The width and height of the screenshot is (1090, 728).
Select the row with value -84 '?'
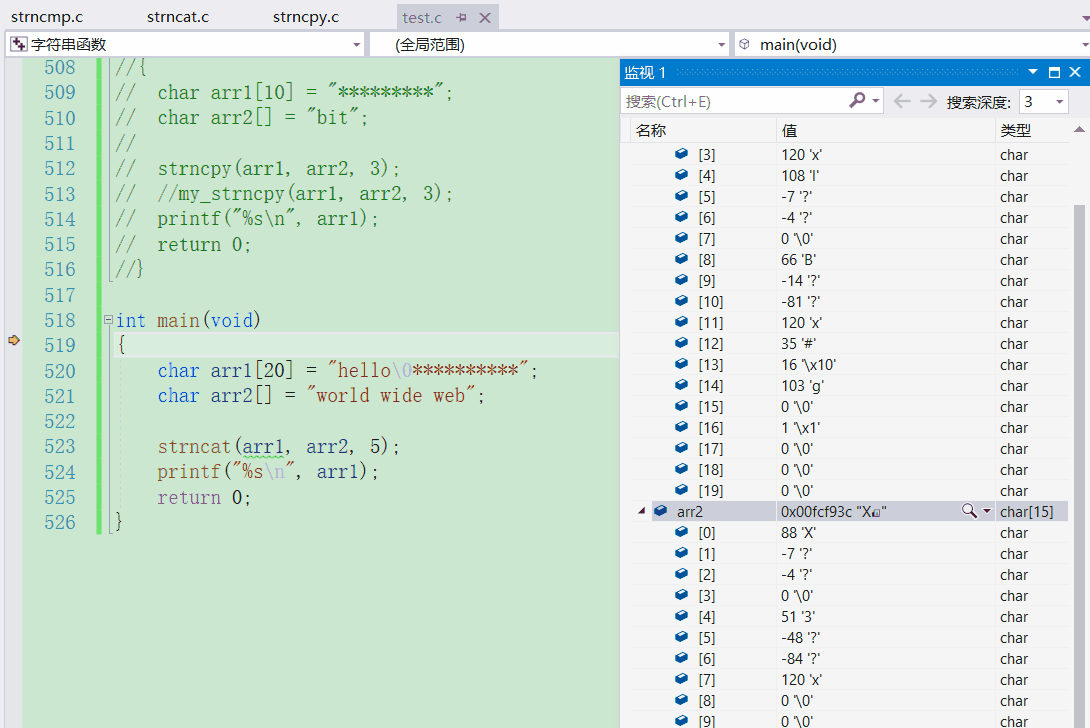848,658
